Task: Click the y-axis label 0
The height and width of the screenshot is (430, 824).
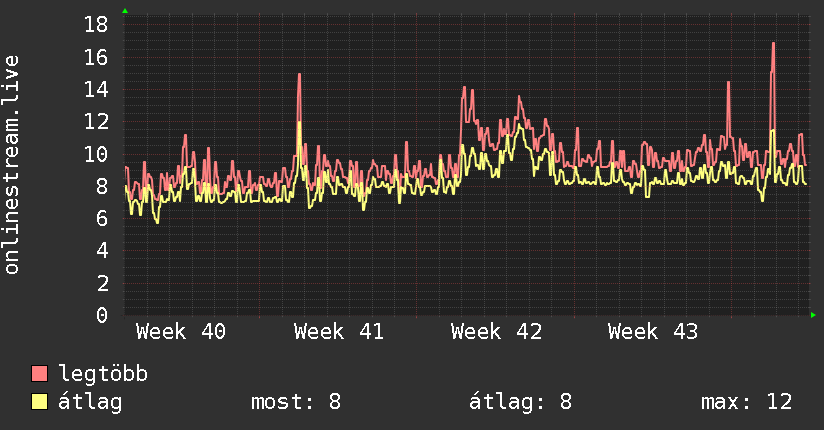Action: click(102, 315)
